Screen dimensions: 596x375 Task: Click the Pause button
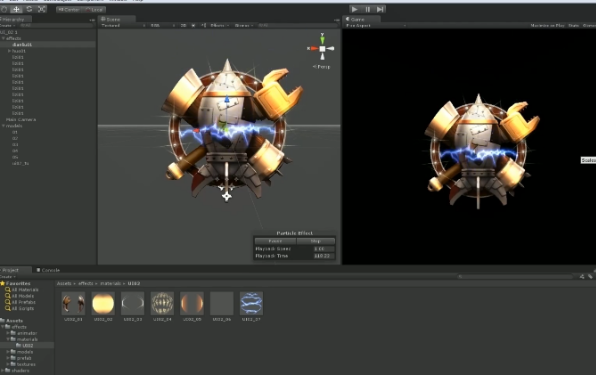click(x=368, y=9)
